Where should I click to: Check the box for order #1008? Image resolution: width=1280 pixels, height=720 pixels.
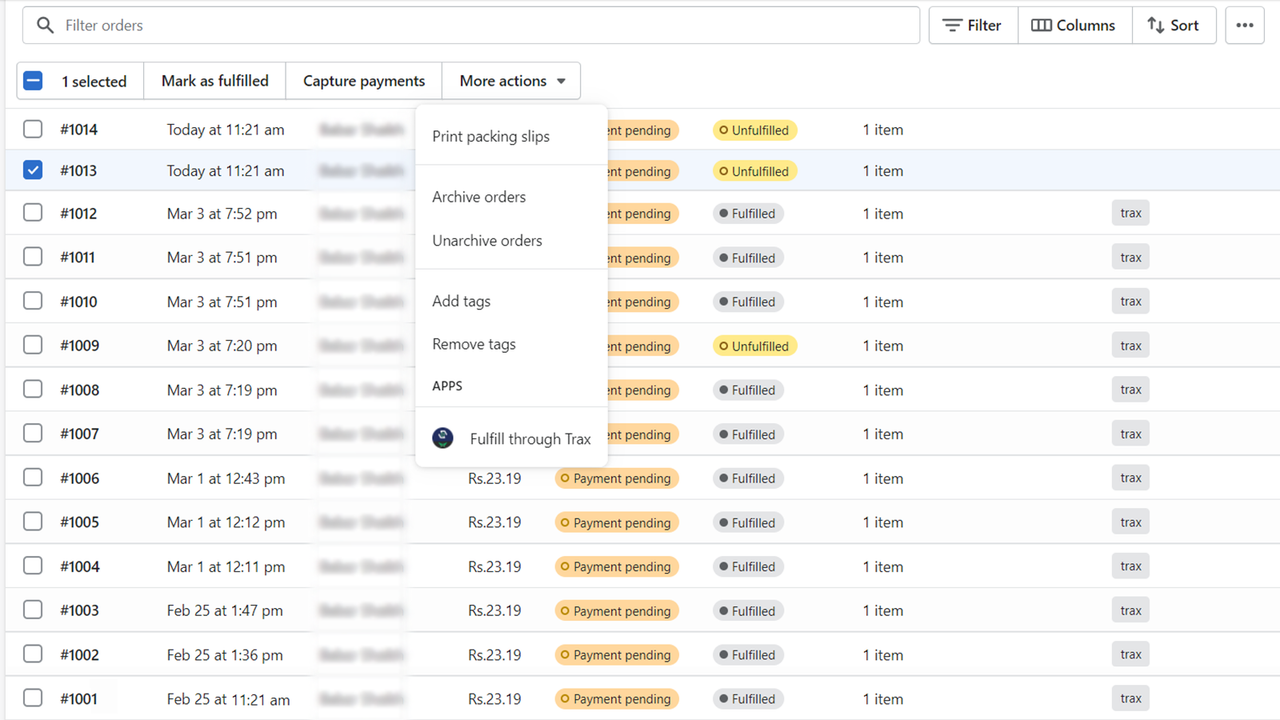[33, 389]
